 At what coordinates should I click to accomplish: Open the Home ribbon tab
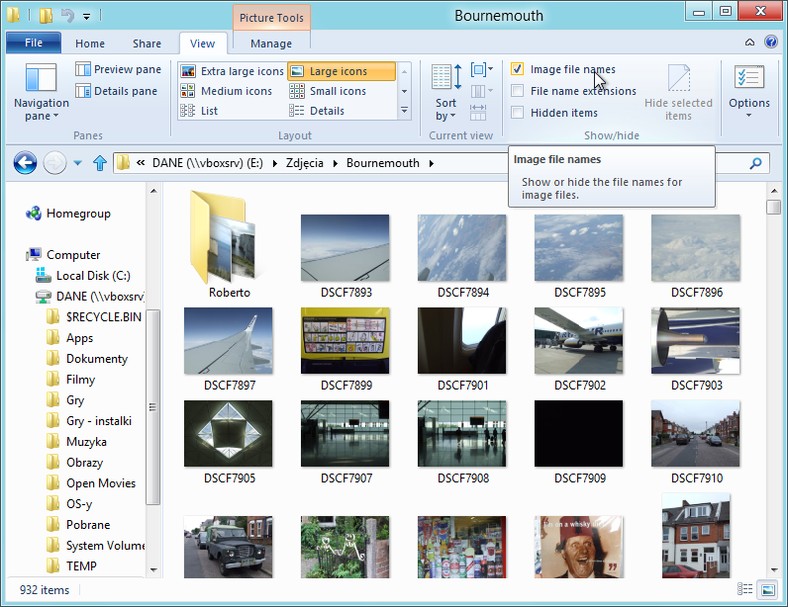coord(90,44)
